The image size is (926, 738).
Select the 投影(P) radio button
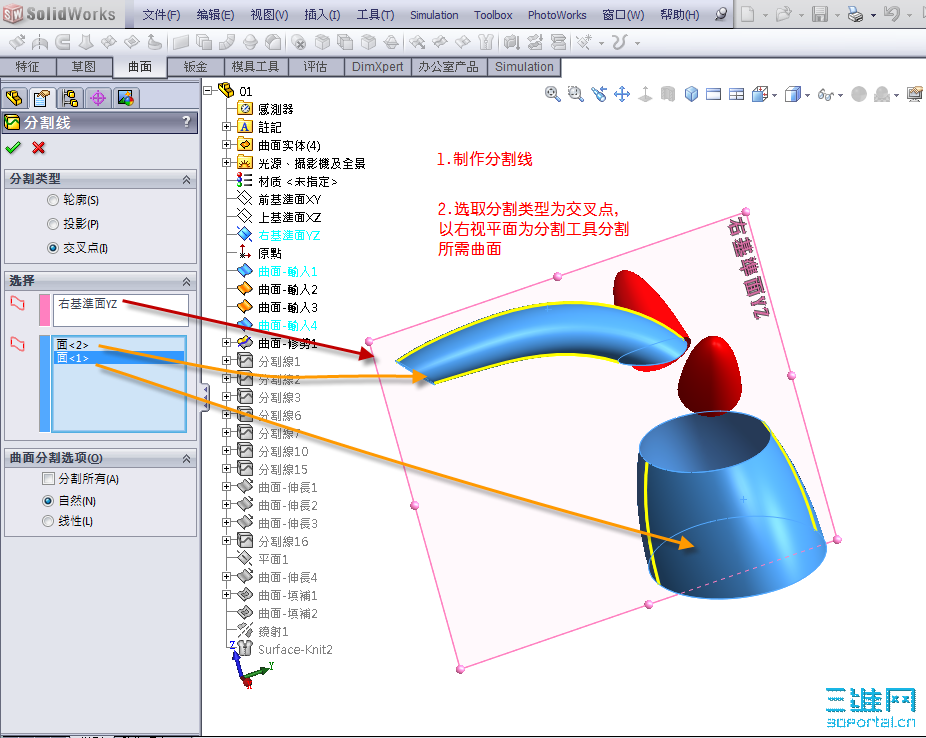pyautogui.click(x=53, y=224)
